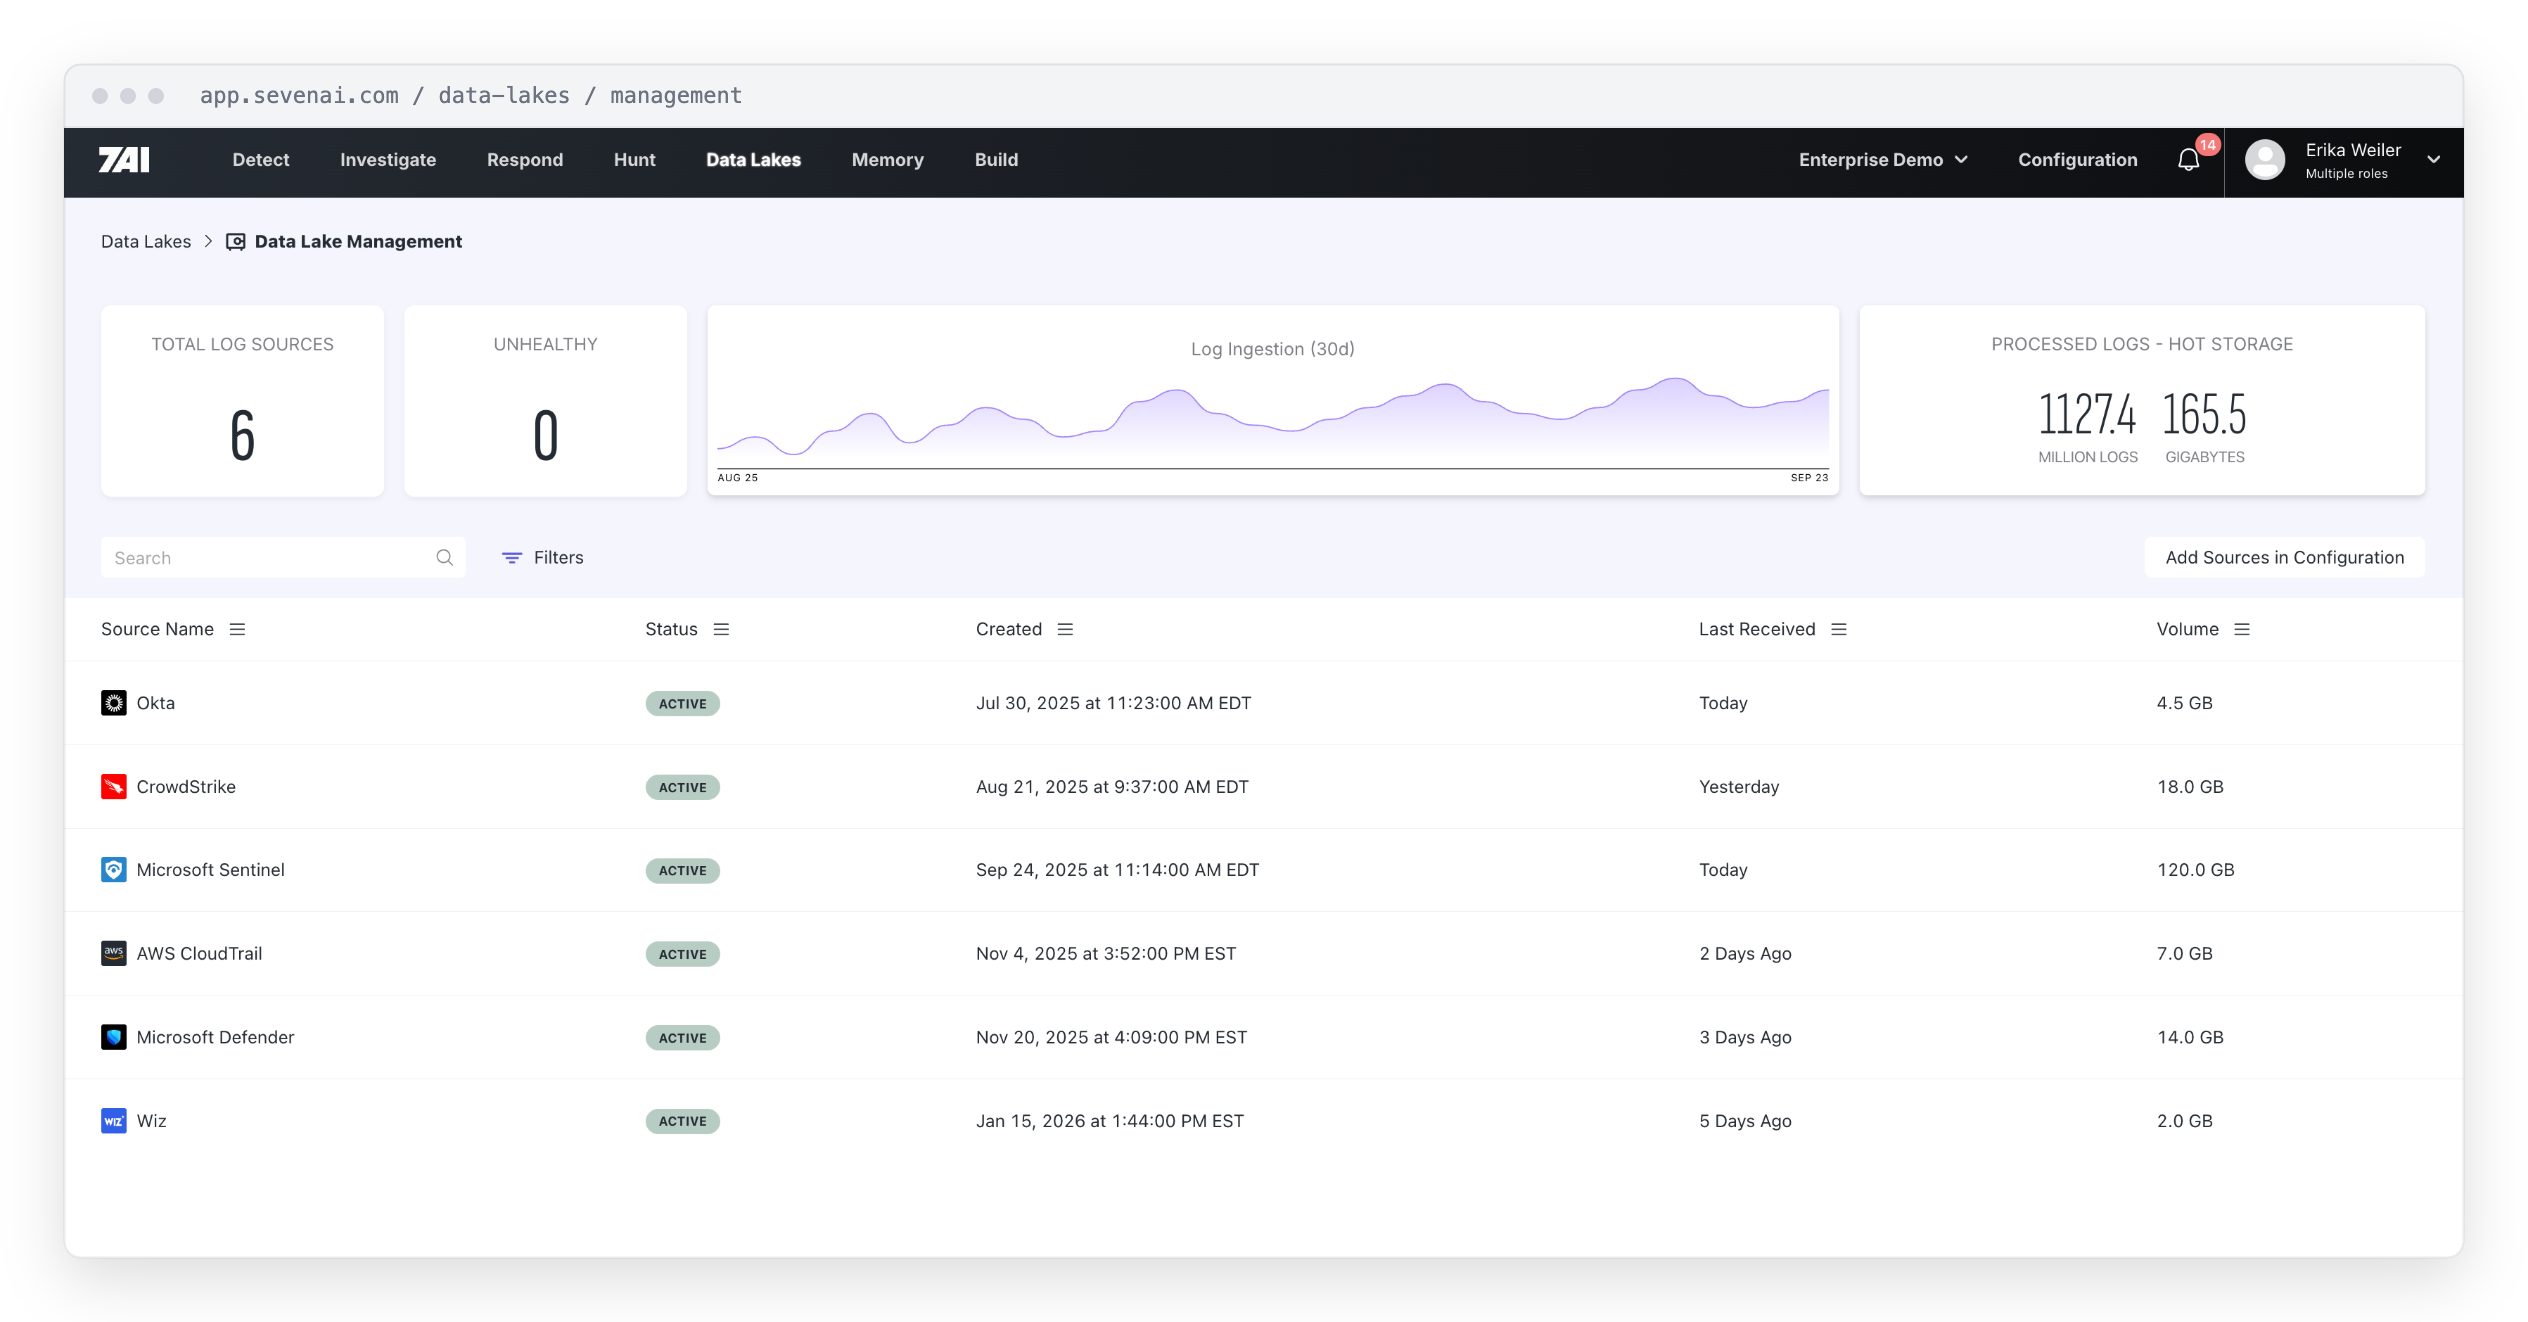Click the ACTIVE badge for Wiz
The image size is (2528, 1322).
(683, 1122)
